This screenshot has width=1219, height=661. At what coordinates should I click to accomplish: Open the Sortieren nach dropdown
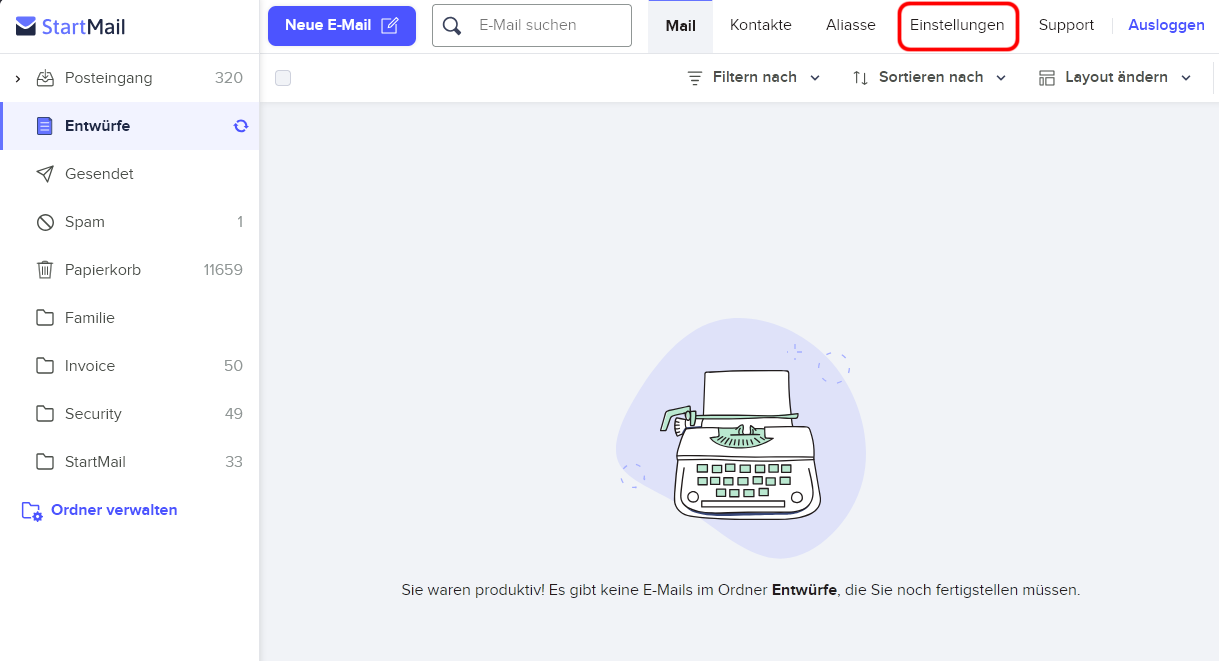coord(930,78)
